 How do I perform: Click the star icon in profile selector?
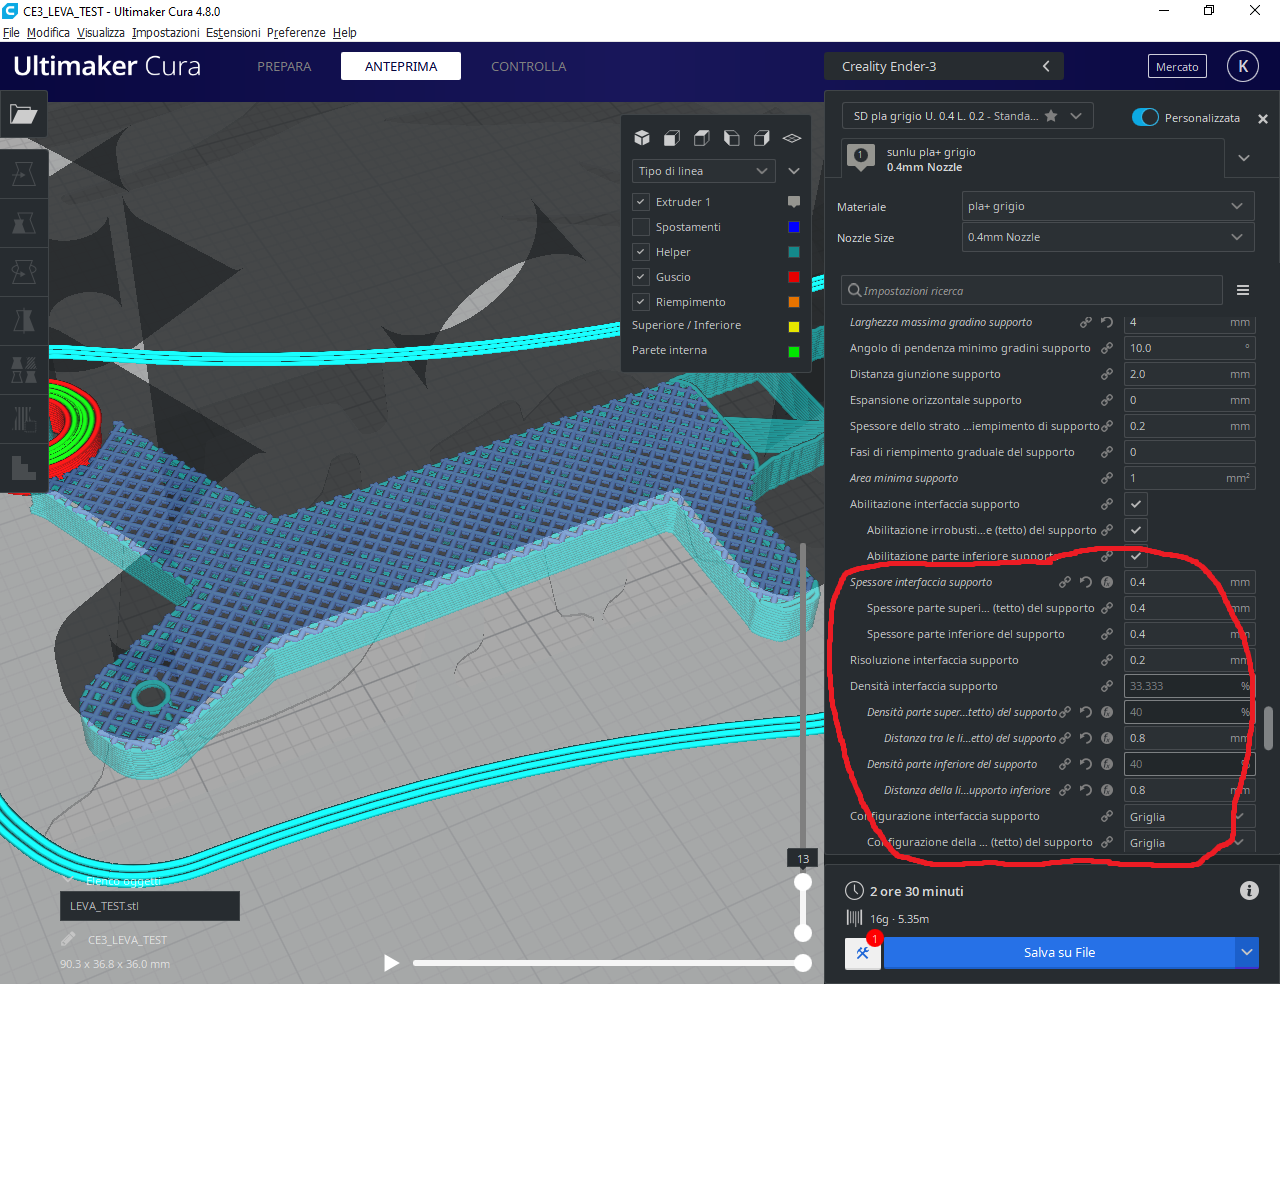point(1051,116)
